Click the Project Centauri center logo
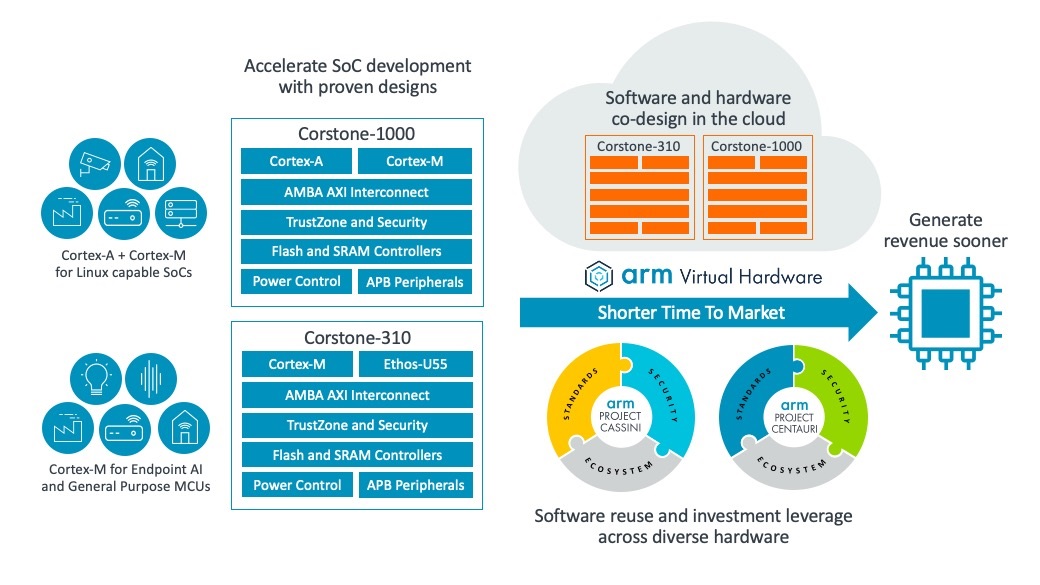Screen dimensions: 1040x585 794,418
